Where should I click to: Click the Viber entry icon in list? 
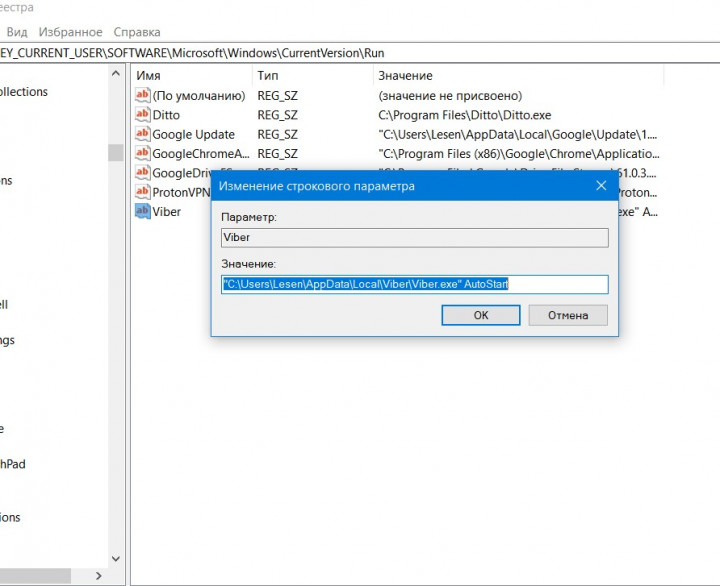point(142,211)
